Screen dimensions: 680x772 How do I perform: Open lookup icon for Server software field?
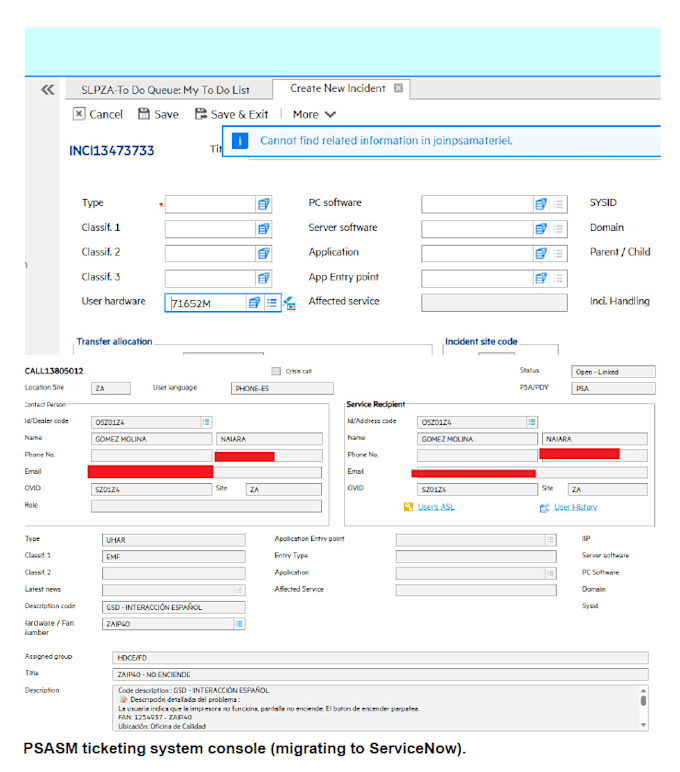(541, 228)
